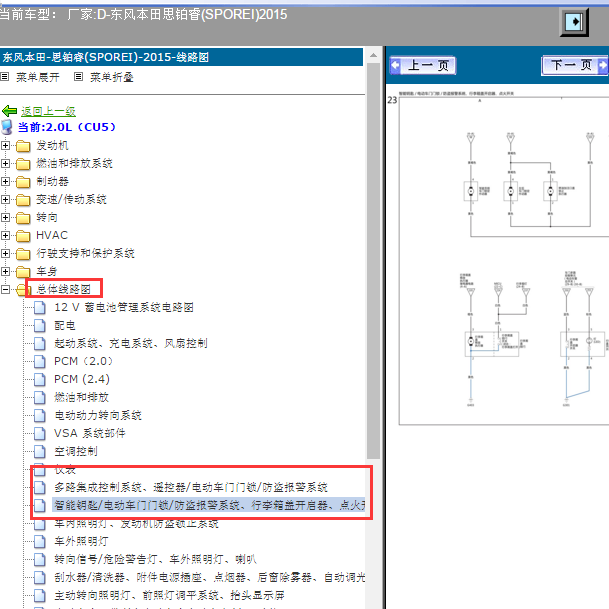
Task: Click the 转向 folder icon
Action: (23, 218)
